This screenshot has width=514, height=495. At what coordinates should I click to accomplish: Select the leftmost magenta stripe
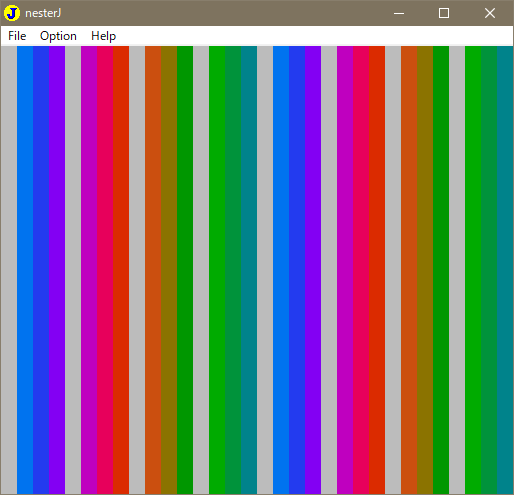(x=89, y=270)
